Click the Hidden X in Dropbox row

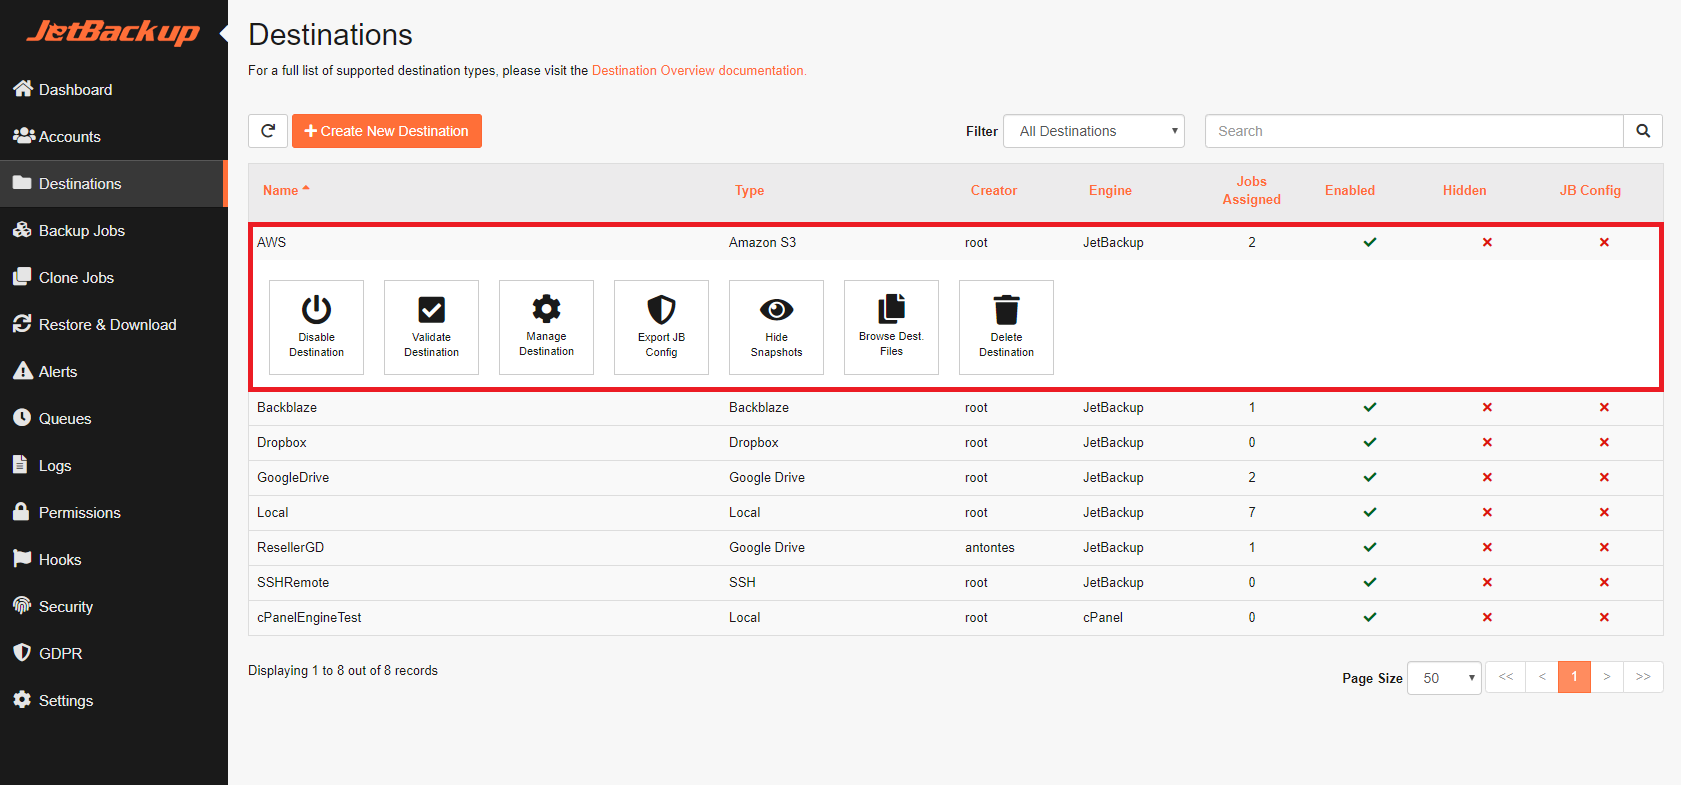point(1487,442)
